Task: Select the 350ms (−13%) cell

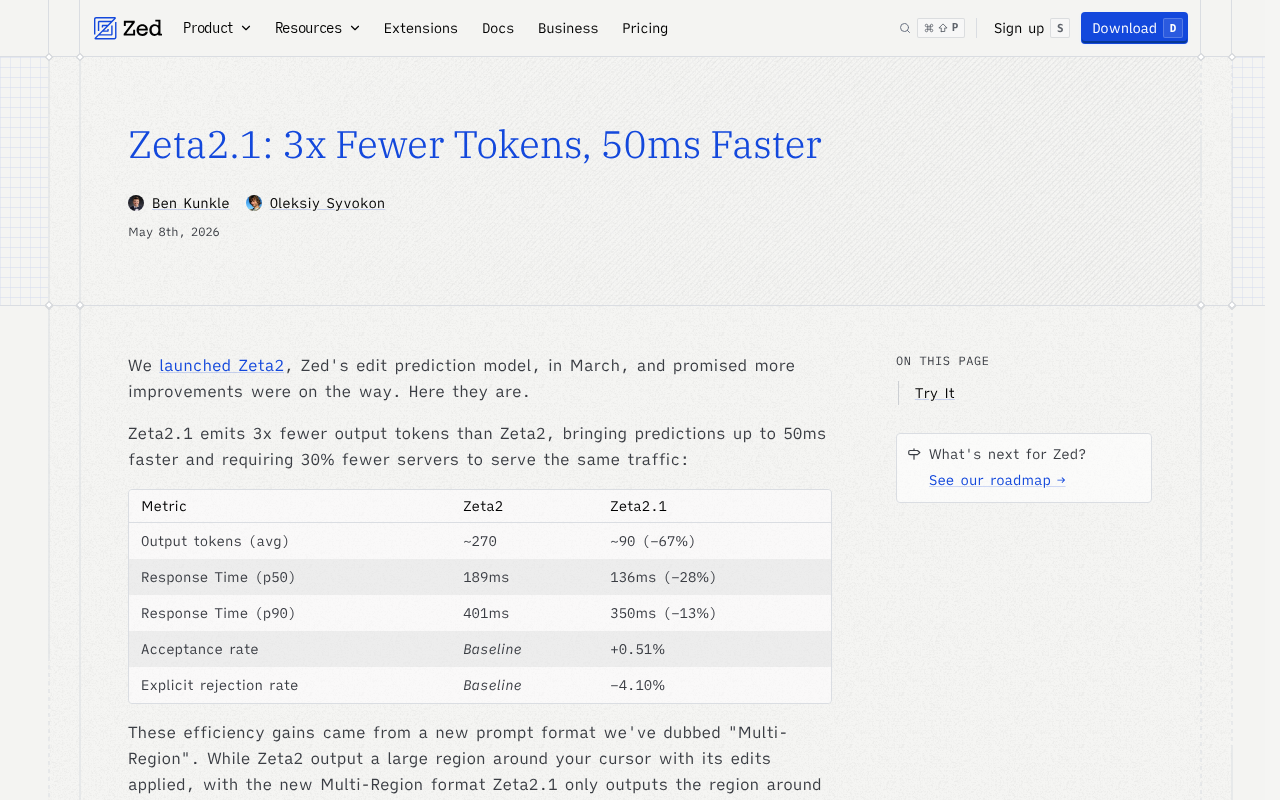Action: [x=714, y=613]
